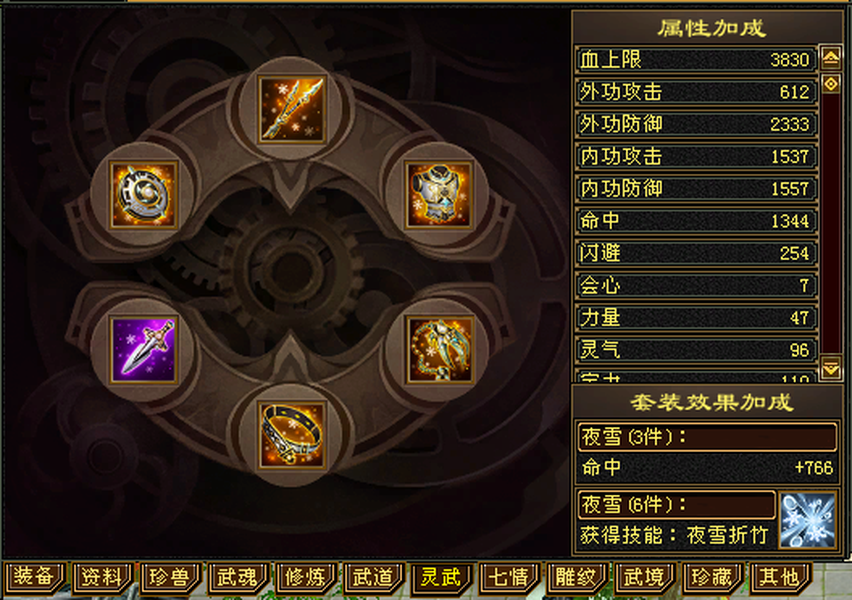This screenshot has height=600, width=852.
Task: Select the 修炼 tab
Action: (x=305, y=577)
